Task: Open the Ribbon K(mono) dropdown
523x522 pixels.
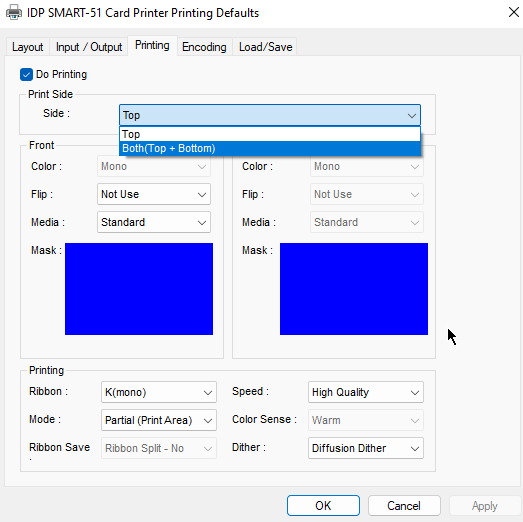Action: click(159, 392)
